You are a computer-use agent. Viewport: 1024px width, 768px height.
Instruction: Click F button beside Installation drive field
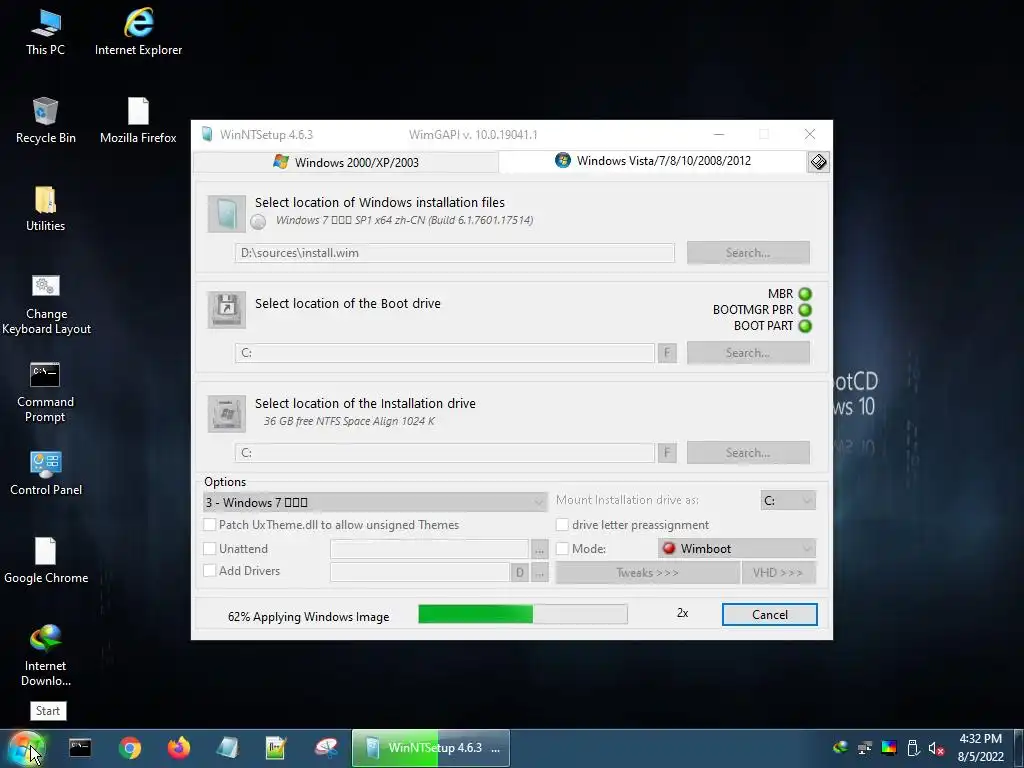667,453
